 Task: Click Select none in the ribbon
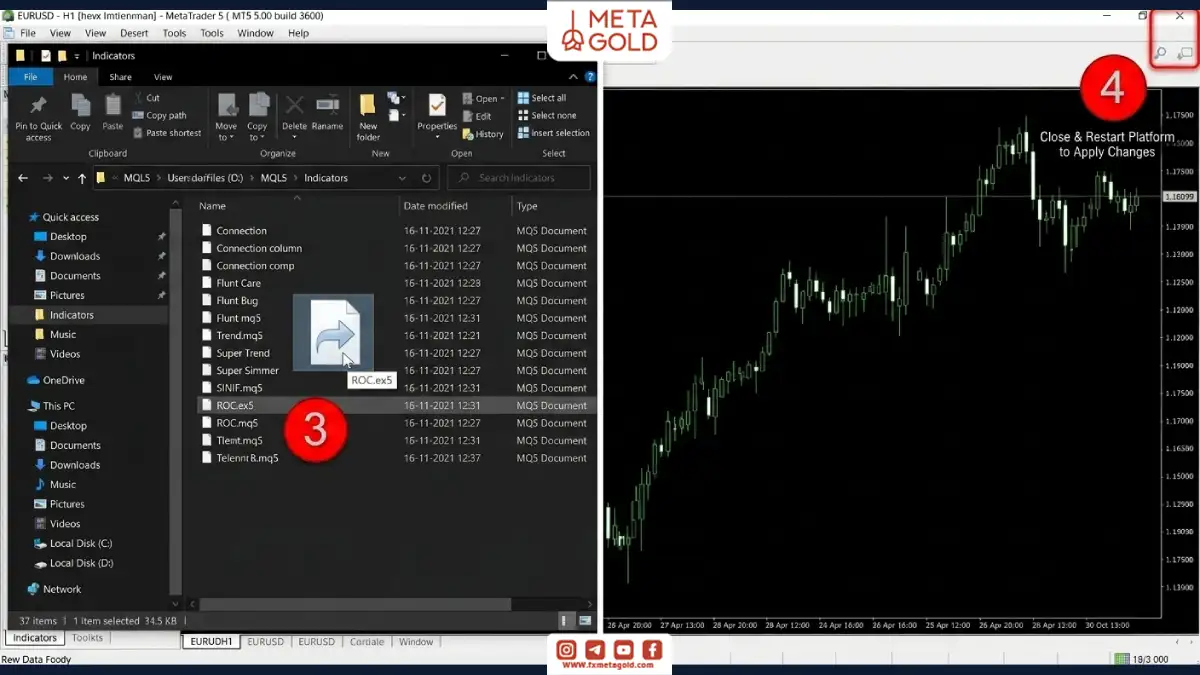pos(546,115)
